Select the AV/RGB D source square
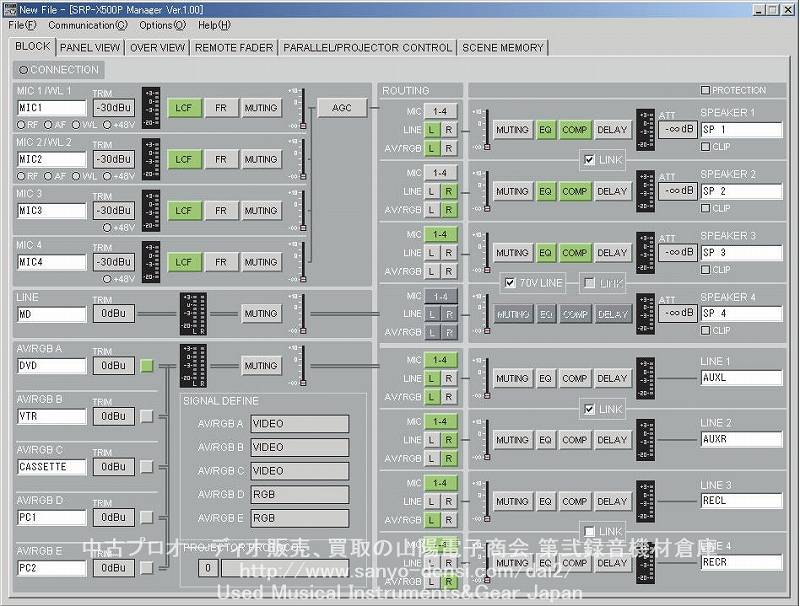The width and height of the screenshot is (800, 606). click(147, 517)
